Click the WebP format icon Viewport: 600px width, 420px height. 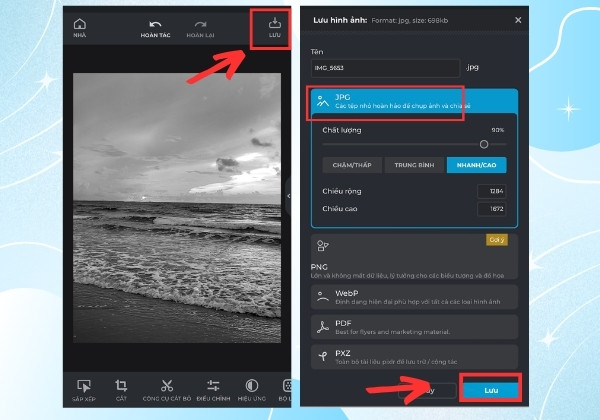pos(323,297)
